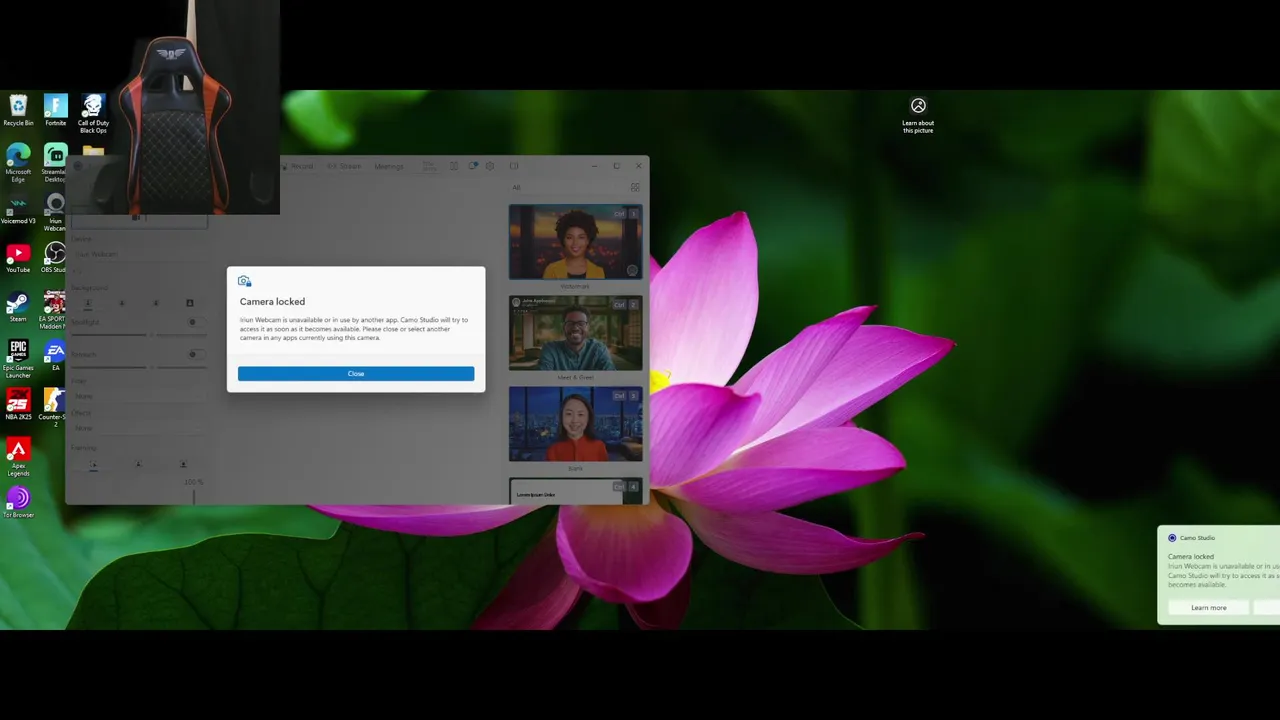The height and width of the screenshot is (720, 1280).
Task: Launch OBS Studio from desktop
Action: (x=55, y=259)
